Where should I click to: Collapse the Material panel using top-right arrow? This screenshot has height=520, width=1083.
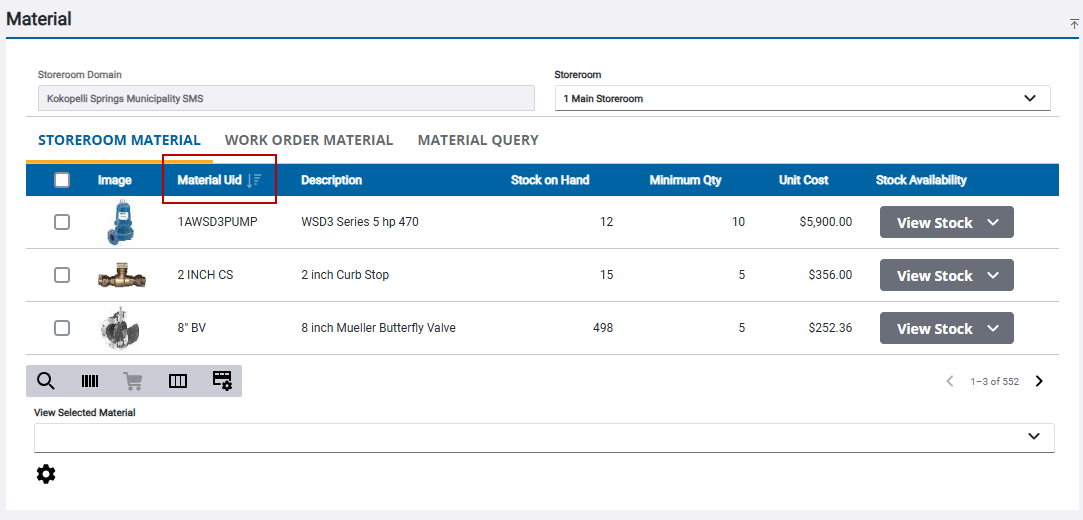1074,23
